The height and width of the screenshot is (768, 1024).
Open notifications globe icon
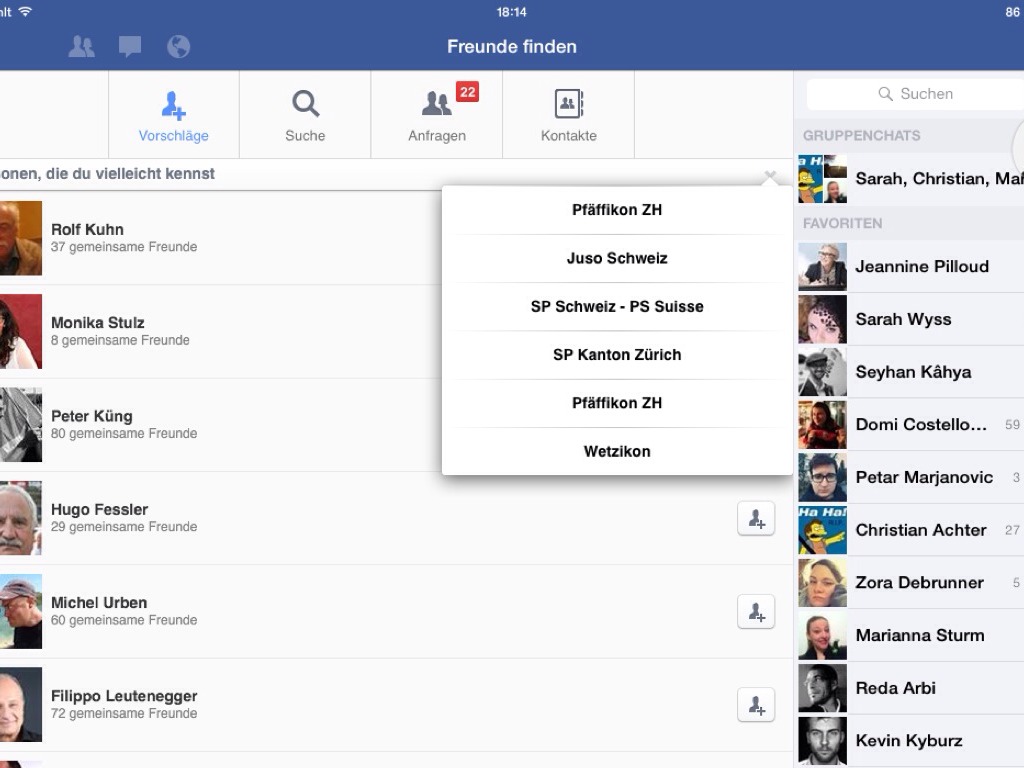178,46
